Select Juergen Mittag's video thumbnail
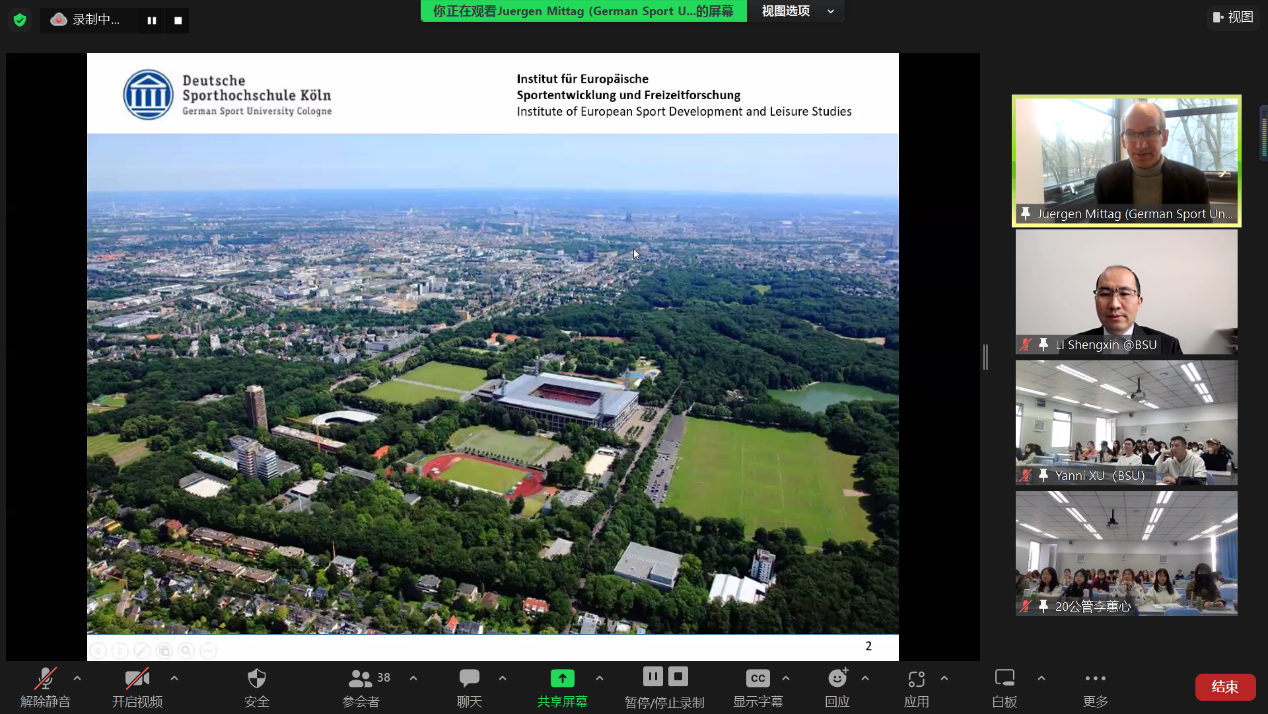 tap(1126, 160)
